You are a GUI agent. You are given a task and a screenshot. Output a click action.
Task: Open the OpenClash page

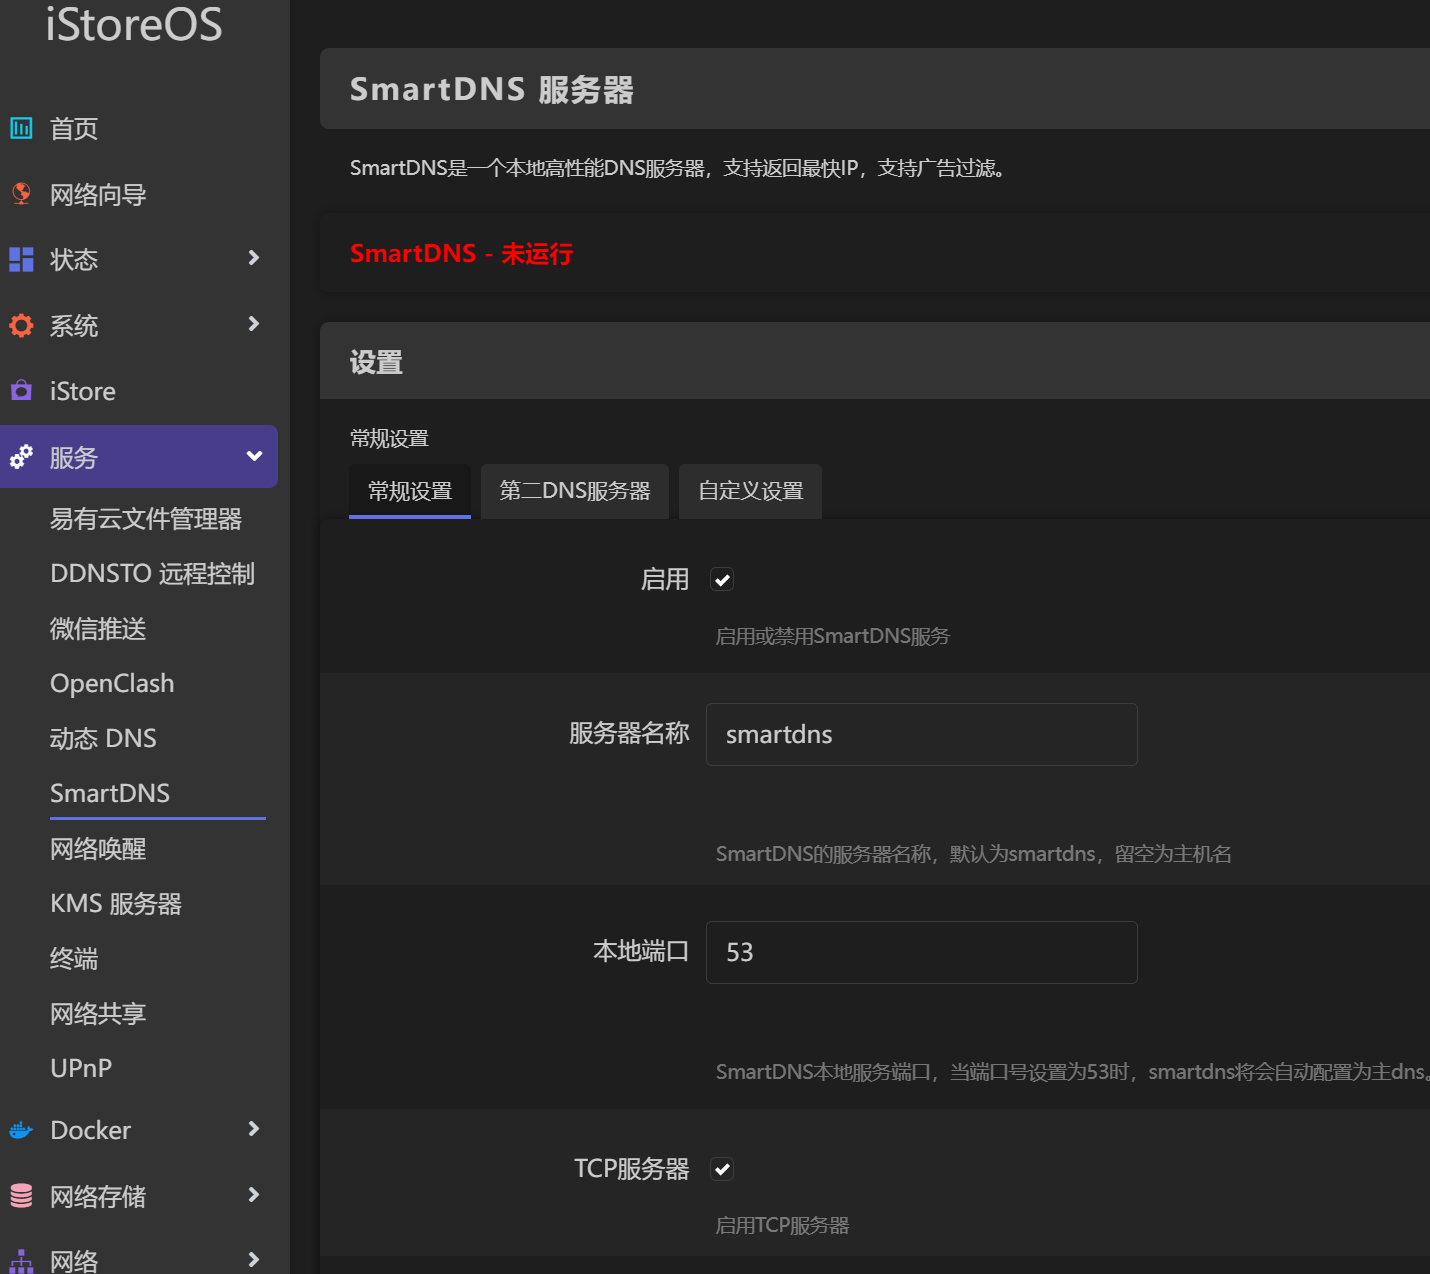(112, 683)
